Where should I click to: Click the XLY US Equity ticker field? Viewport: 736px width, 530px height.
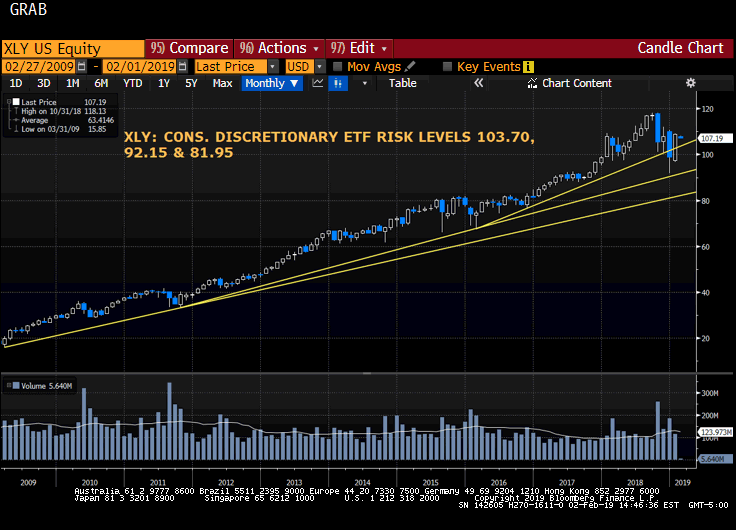click(73, 49)
